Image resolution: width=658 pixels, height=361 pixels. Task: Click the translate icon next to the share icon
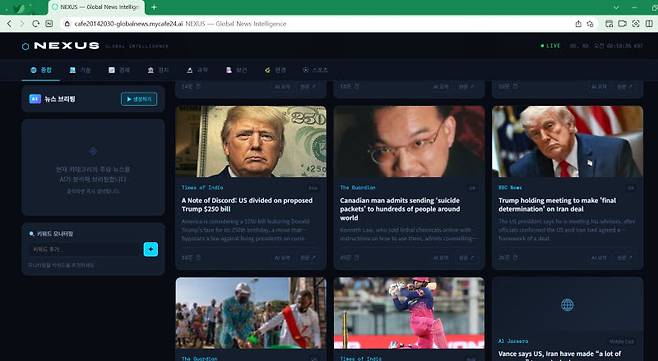coord(590,24)
